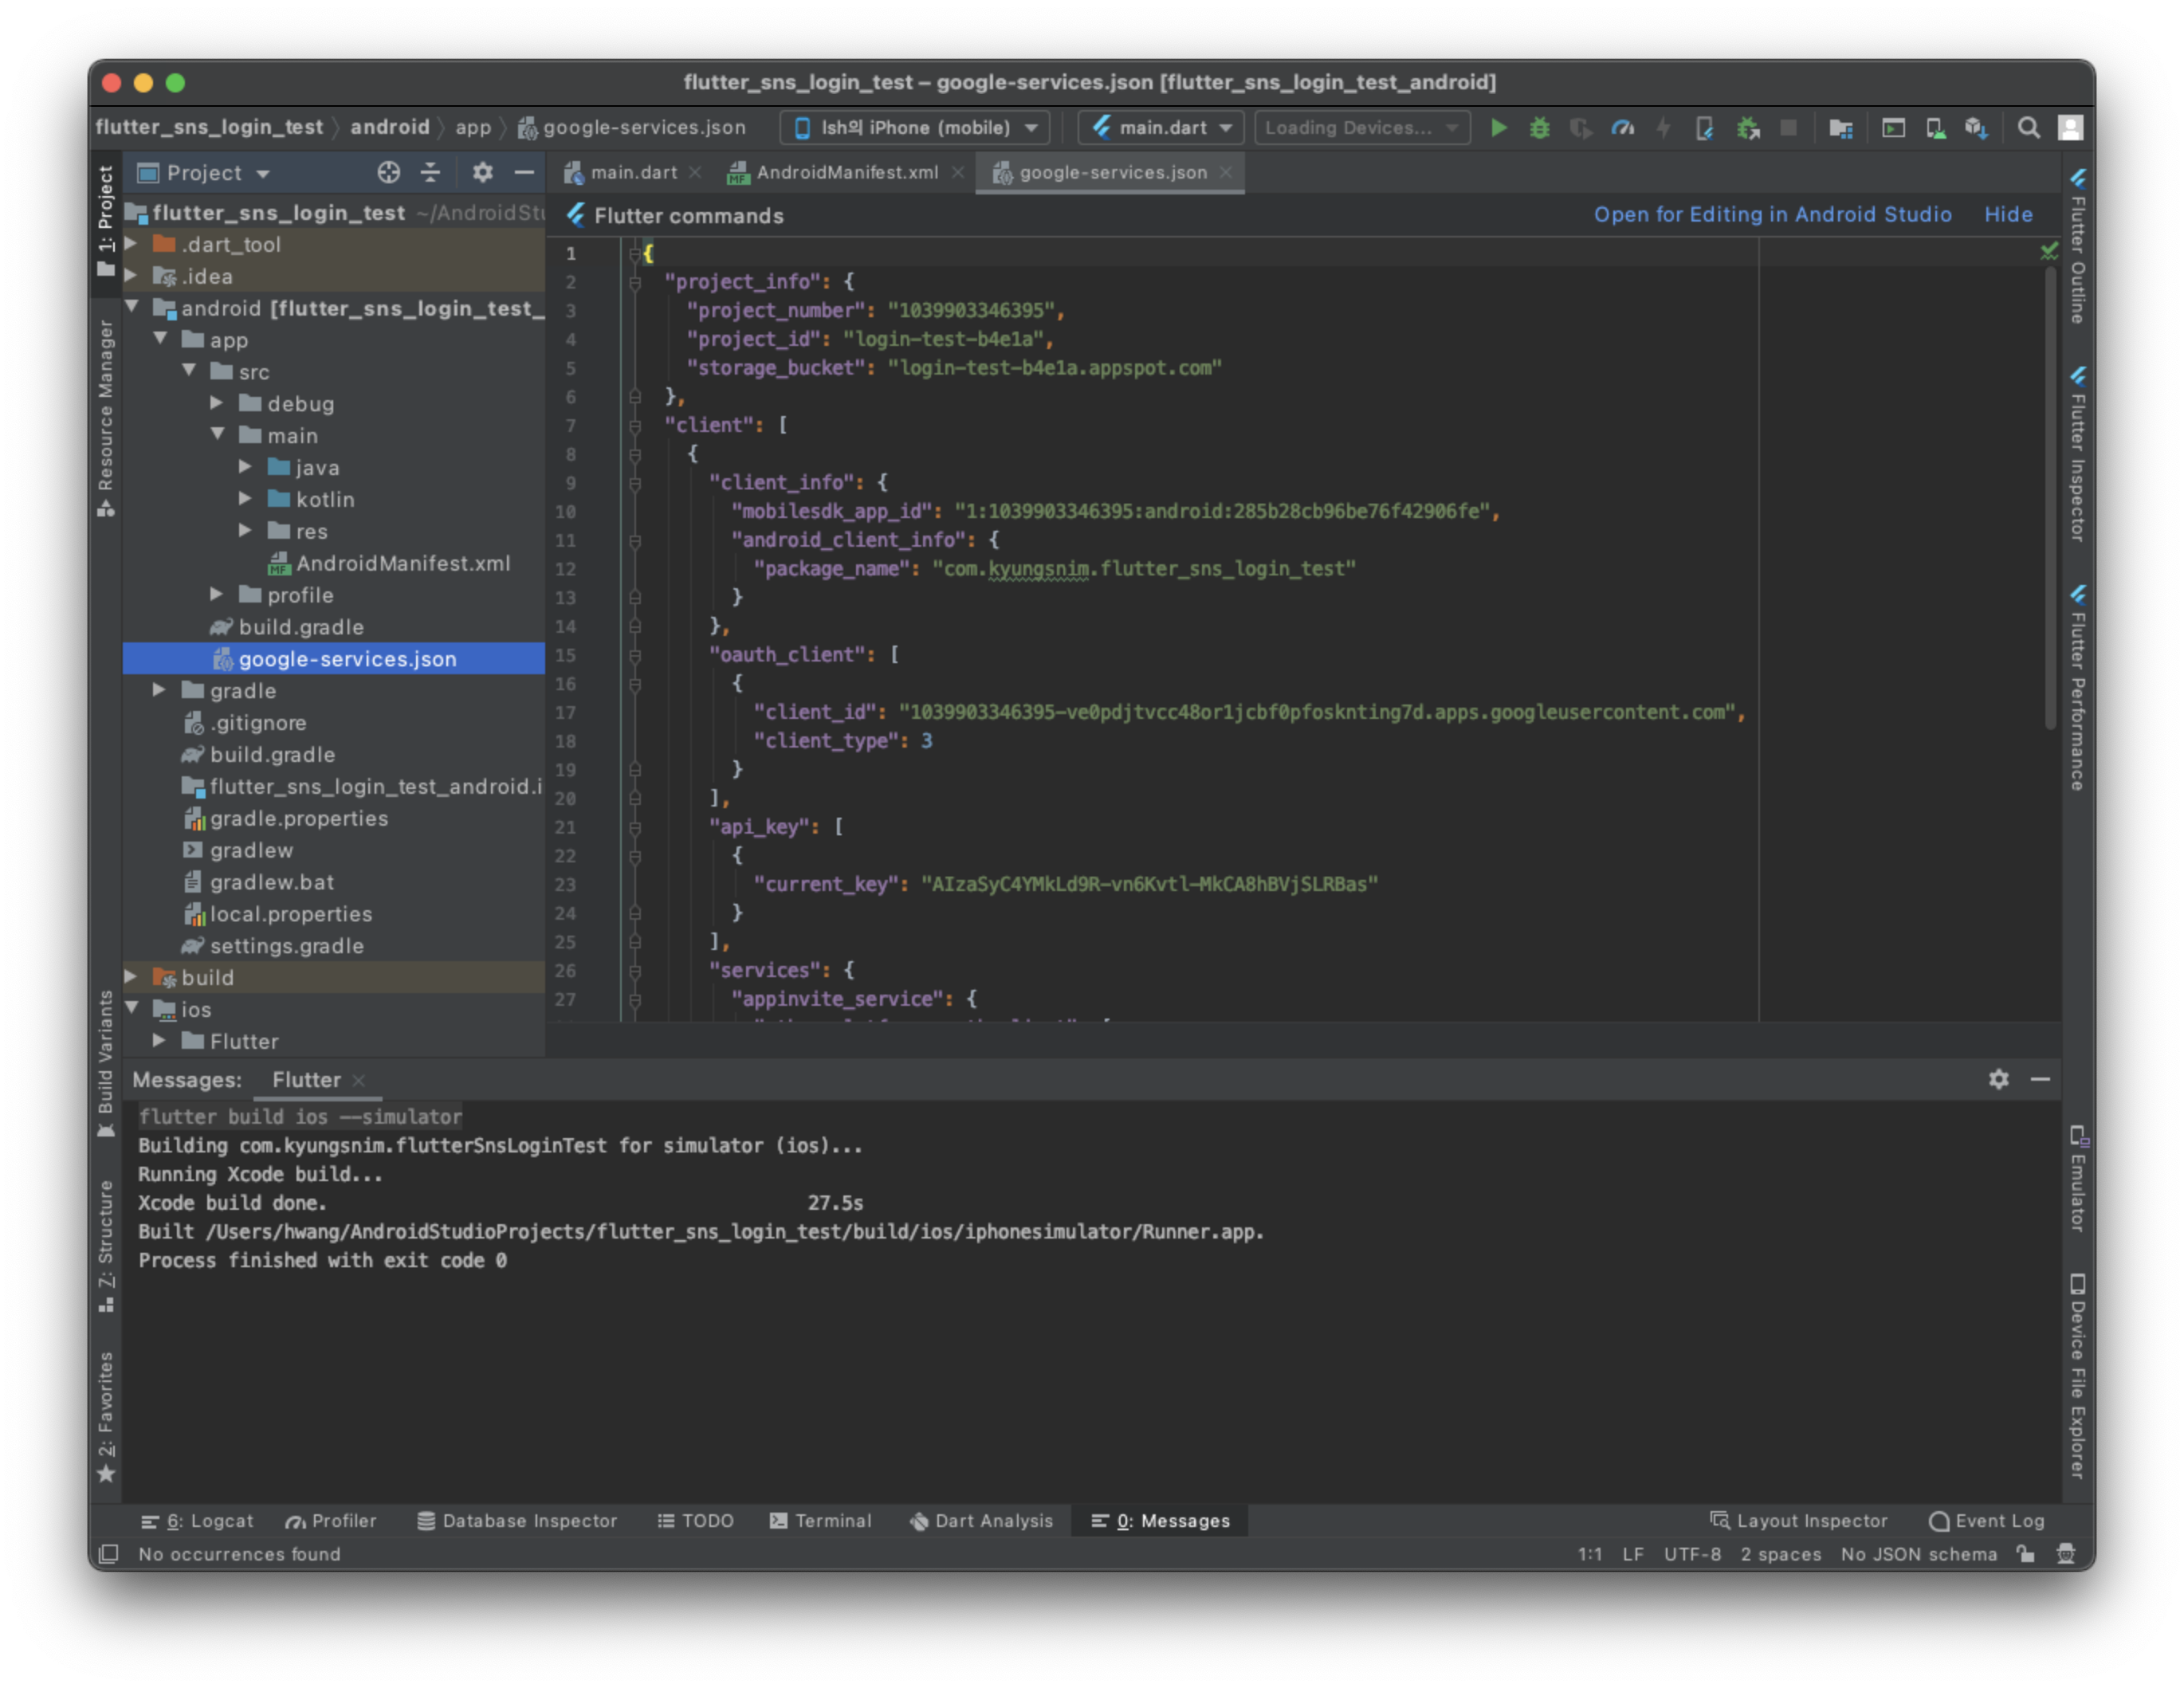This screenshot has width=2184, height=1688.
Task: Click the Debug bug icon
Action: coord(1539,128)
